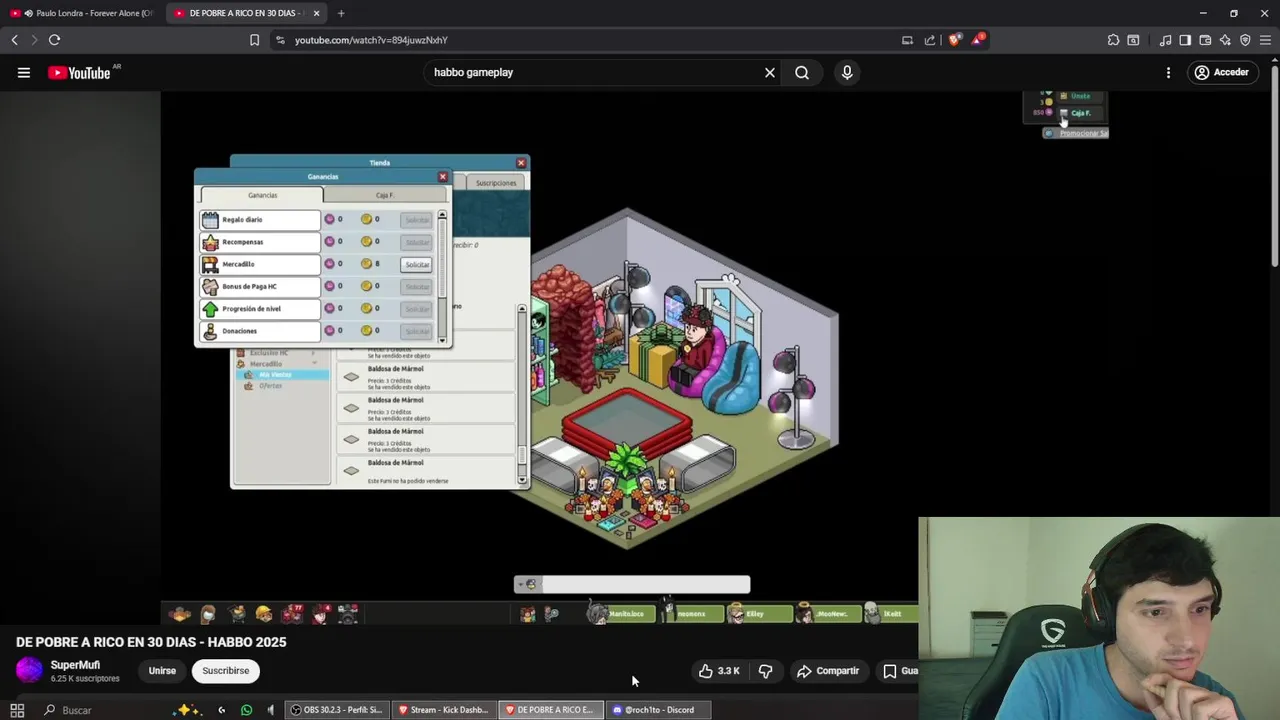Open the SuperMufi channel name link
This screenshot has height=720, width=1280.
point(75,665)
